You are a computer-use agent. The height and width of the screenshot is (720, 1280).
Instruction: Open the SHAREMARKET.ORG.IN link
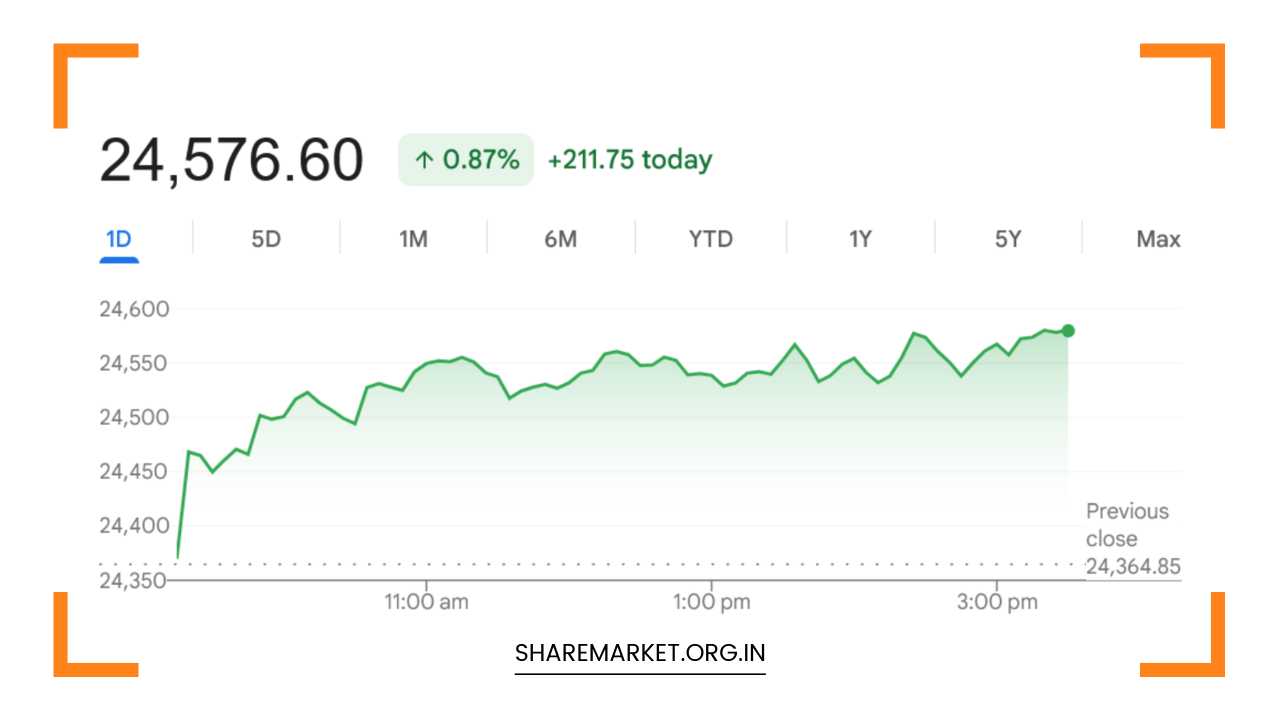pos(640,653)
